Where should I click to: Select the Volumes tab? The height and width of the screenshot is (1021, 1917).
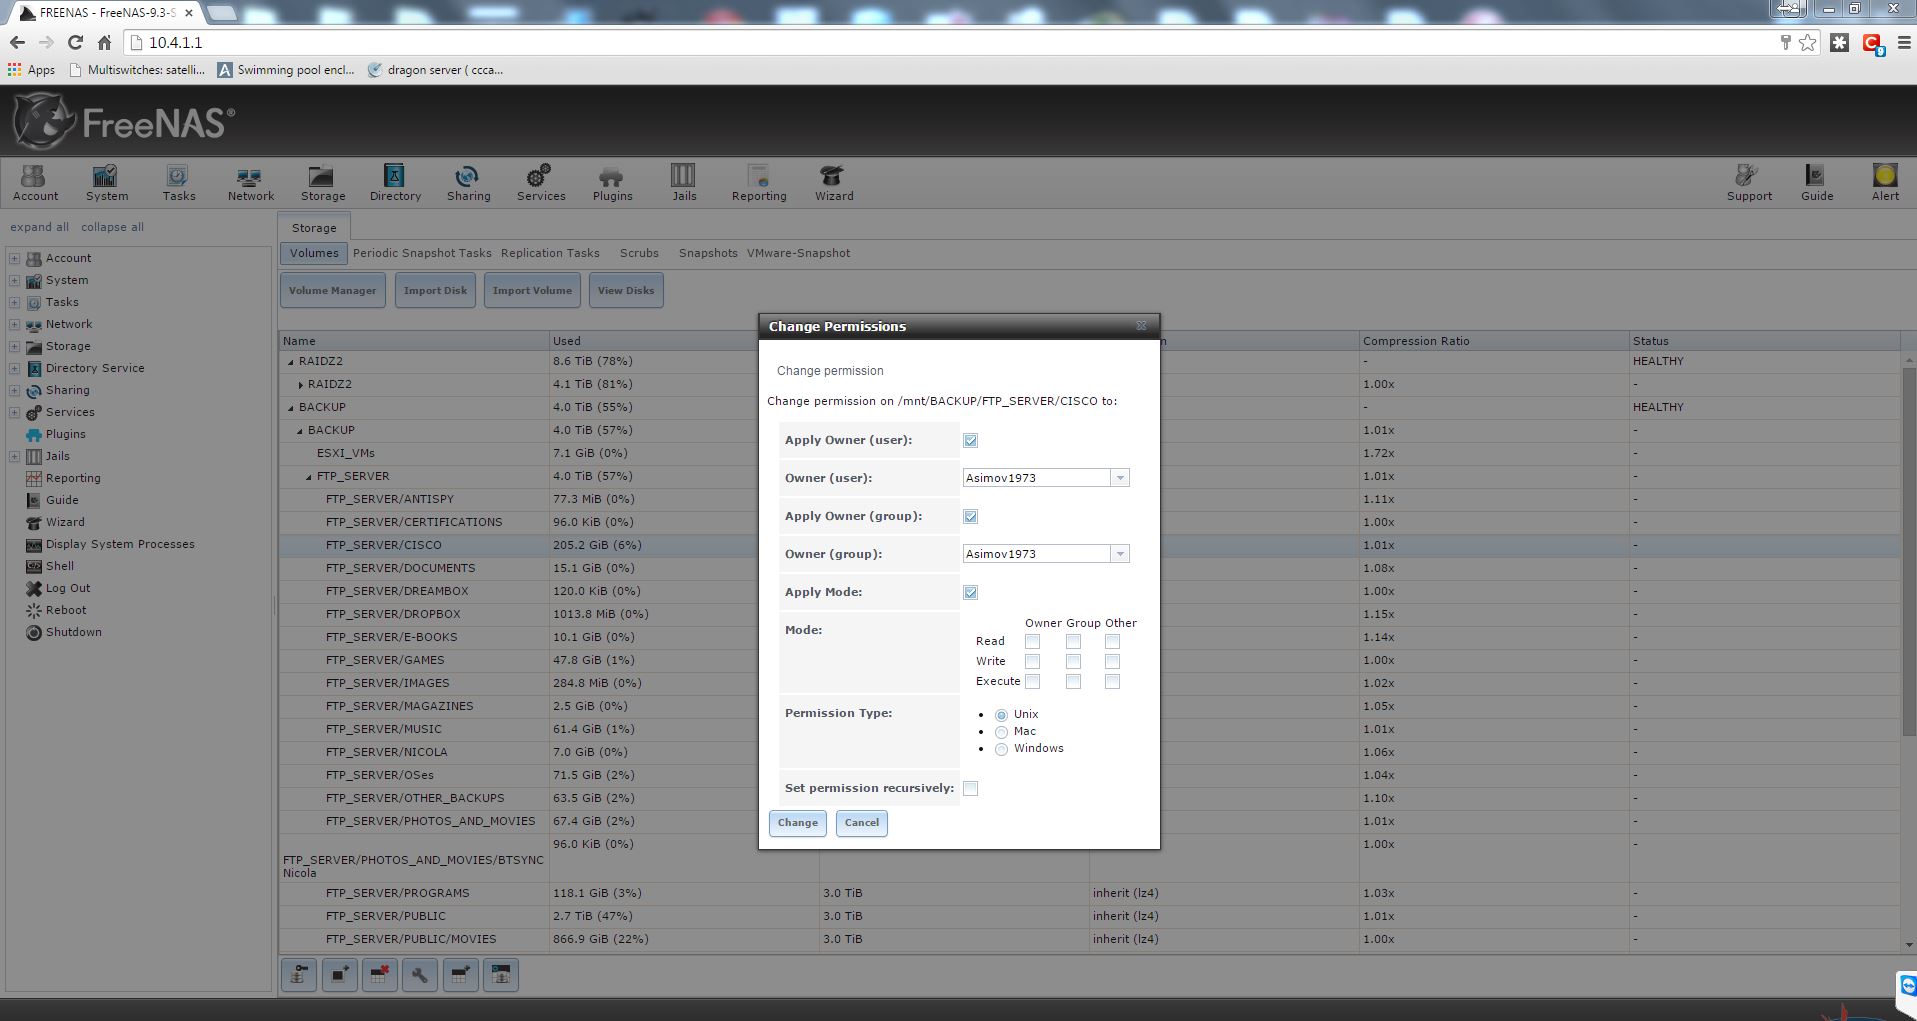[314, 253]
